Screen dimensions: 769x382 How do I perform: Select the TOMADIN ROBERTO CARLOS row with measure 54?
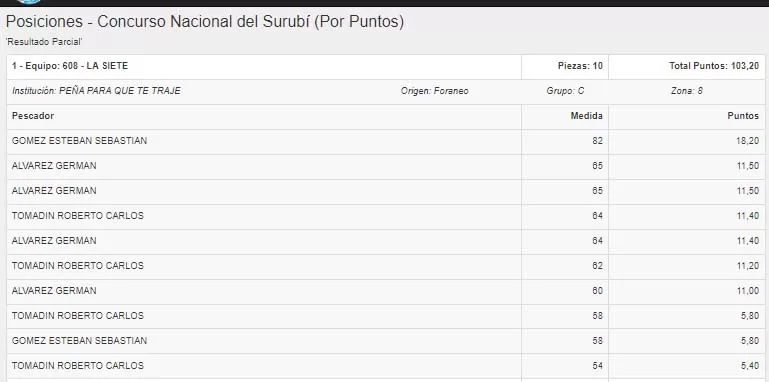(385, 366)
